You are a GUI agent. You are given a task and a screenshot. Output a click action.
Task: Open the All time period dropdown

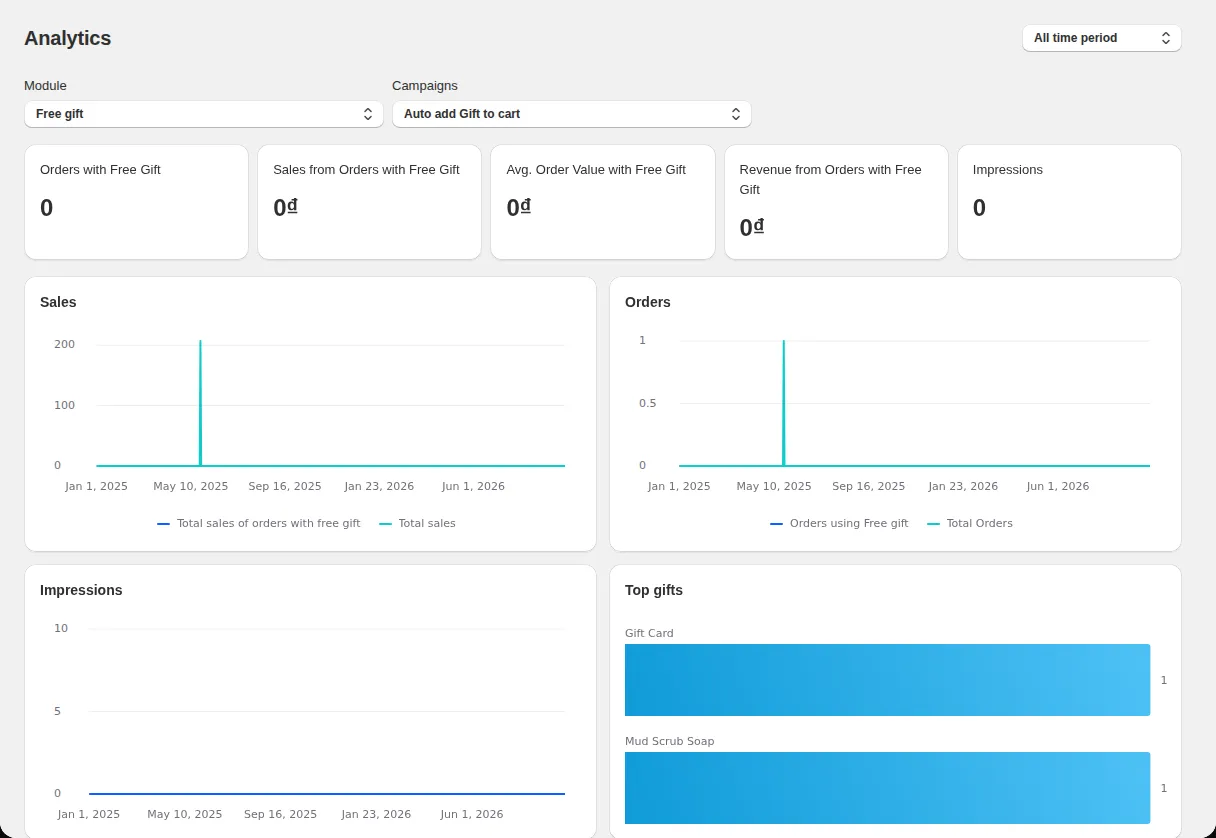(1101, 38)
